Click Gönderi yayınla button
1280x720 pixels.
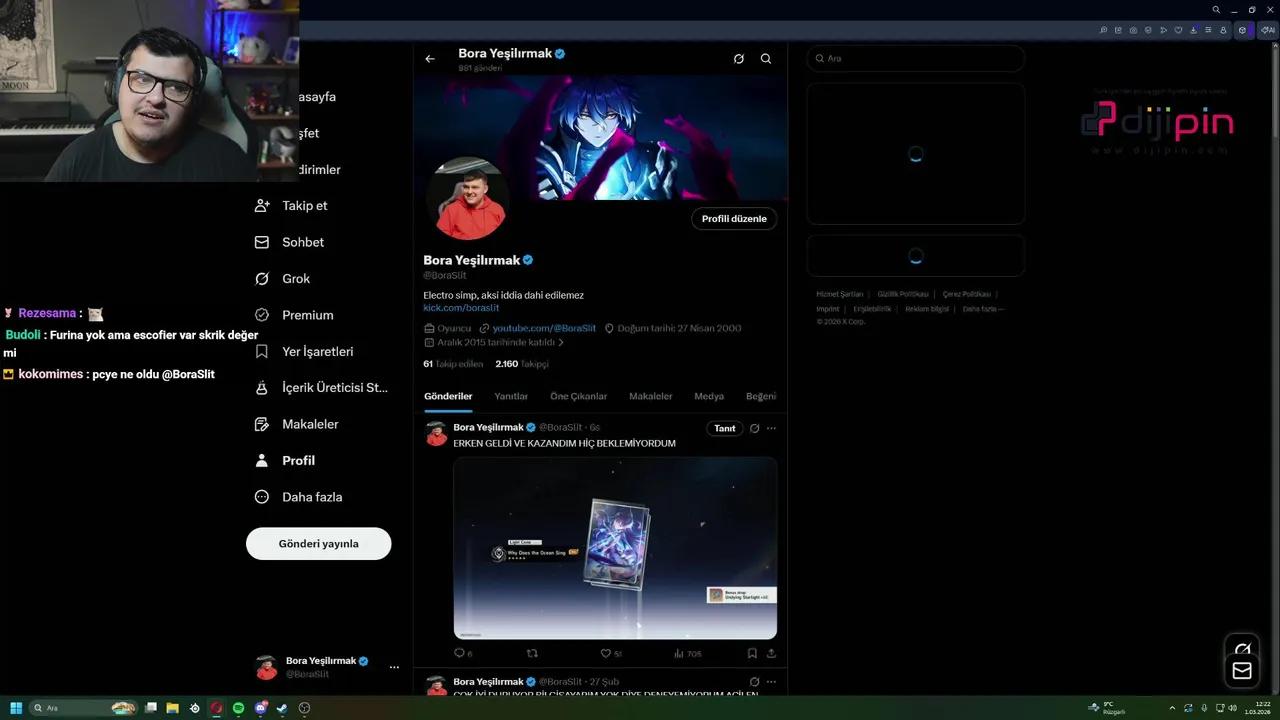pos(319,543)
